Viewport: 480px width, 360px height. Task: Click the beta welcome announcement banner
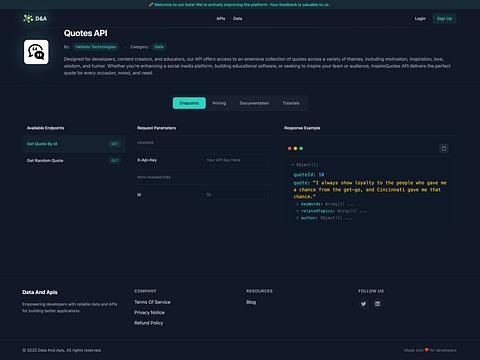tap(240, 5)
